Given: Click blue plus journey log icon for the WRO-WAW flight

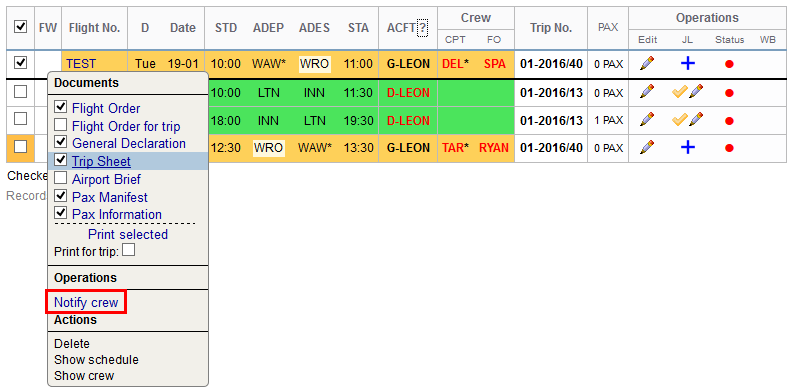Looking at the screenshot, I should (688, 148).
